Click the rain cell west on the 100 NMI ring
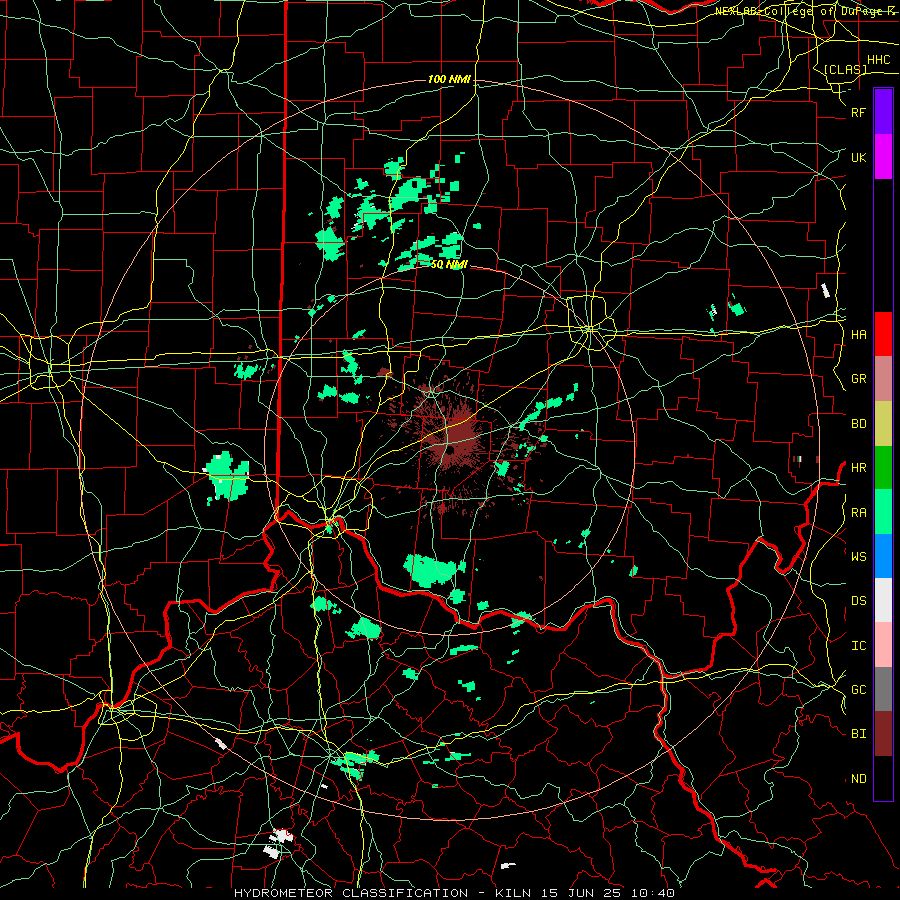This screenshot has height=900, width=900. [x=228, y=475]
